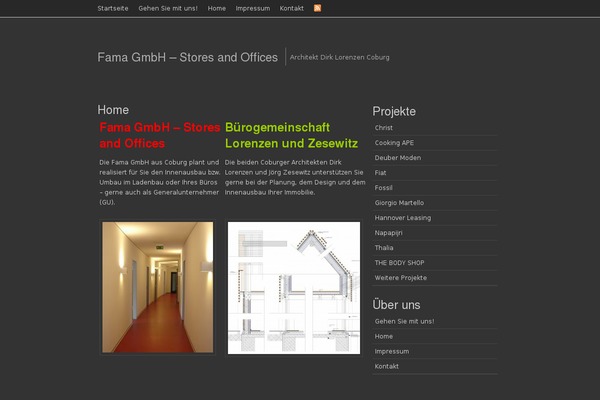Open the hallway corridor photo thumbnail
Image resolution: width=600 pixels, height=400 pixels.
pos(158,287)
